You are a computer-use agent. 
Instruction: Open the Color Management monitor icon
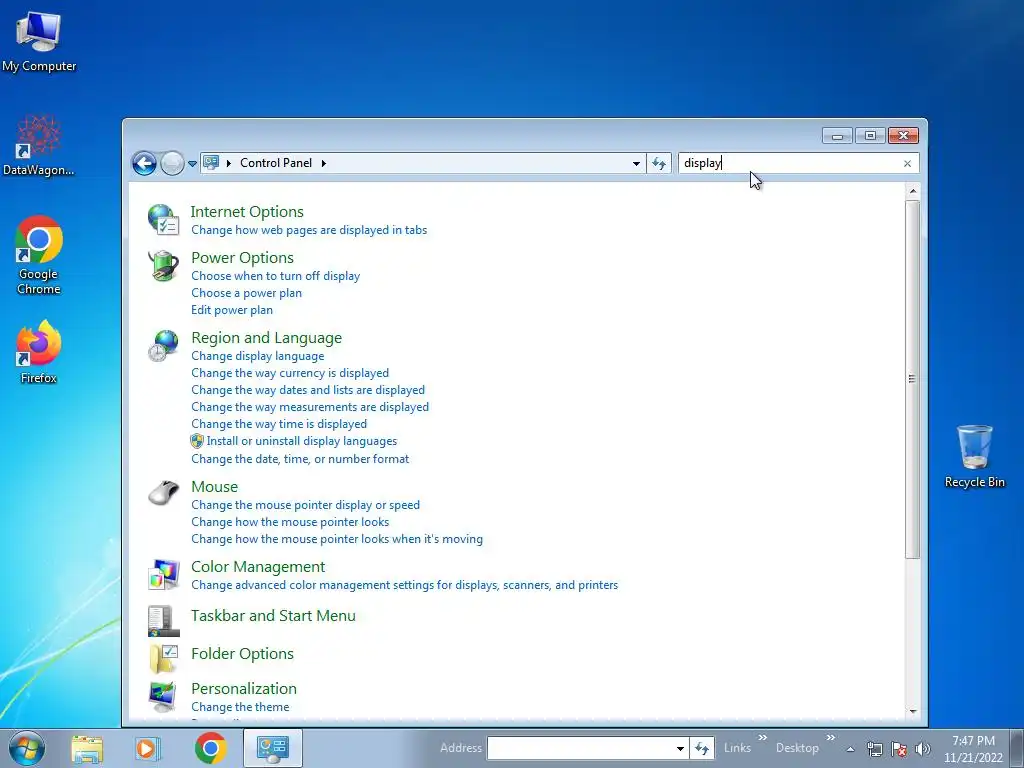click(163, 574)
